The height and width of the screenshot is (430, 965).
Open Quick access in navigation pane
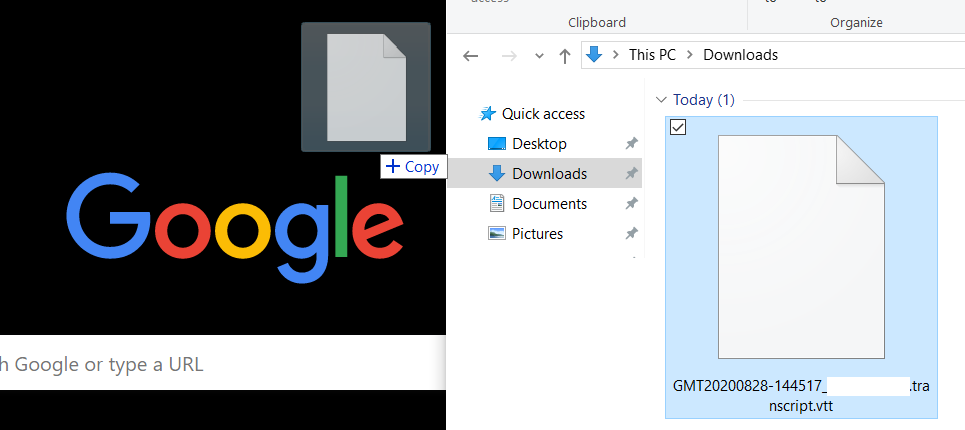[x=543, y=114]
